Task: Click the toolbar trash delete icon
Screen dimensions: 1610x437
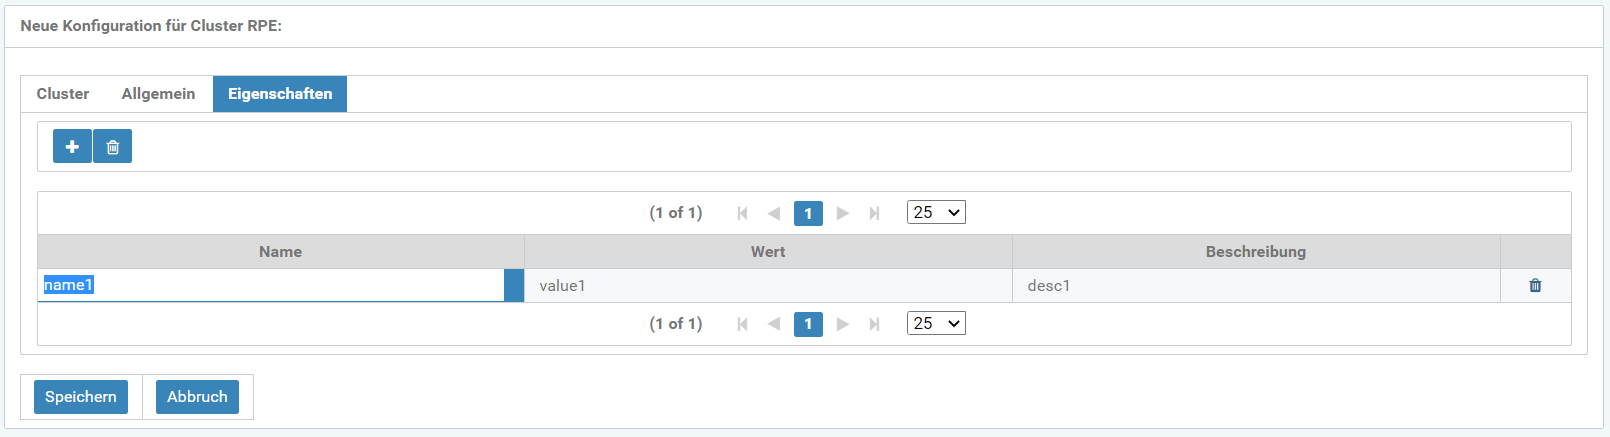Action: click(x=113, y=146)
